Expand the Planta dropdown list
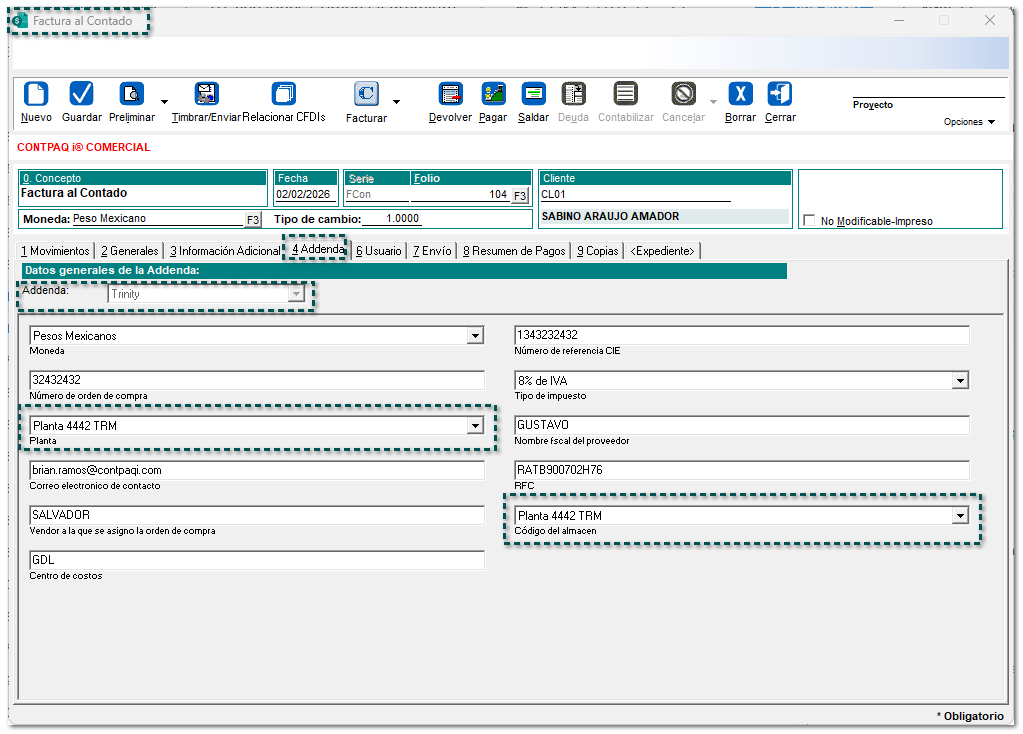The height and width of the screenshot is (734, 1023). pos(475,426)
